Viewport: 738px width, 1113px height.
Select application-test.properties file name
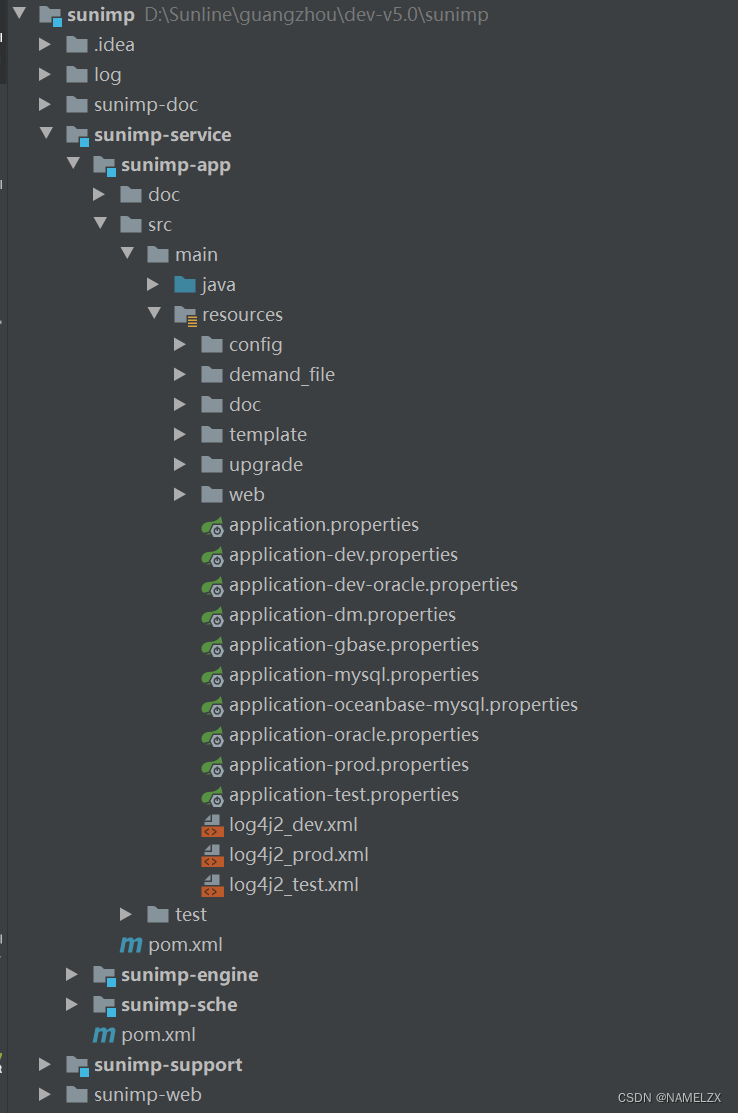[x=343, y=795]
